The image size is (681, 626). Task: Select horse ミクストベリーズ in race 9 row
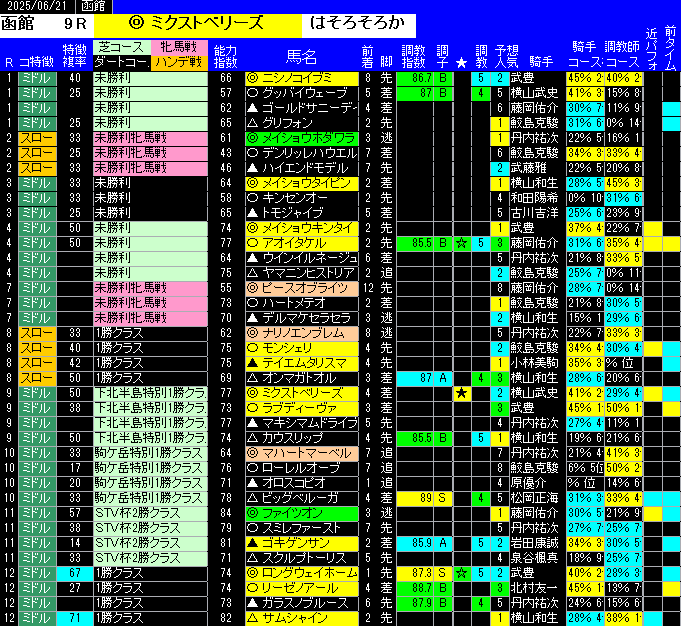[302, 393]
